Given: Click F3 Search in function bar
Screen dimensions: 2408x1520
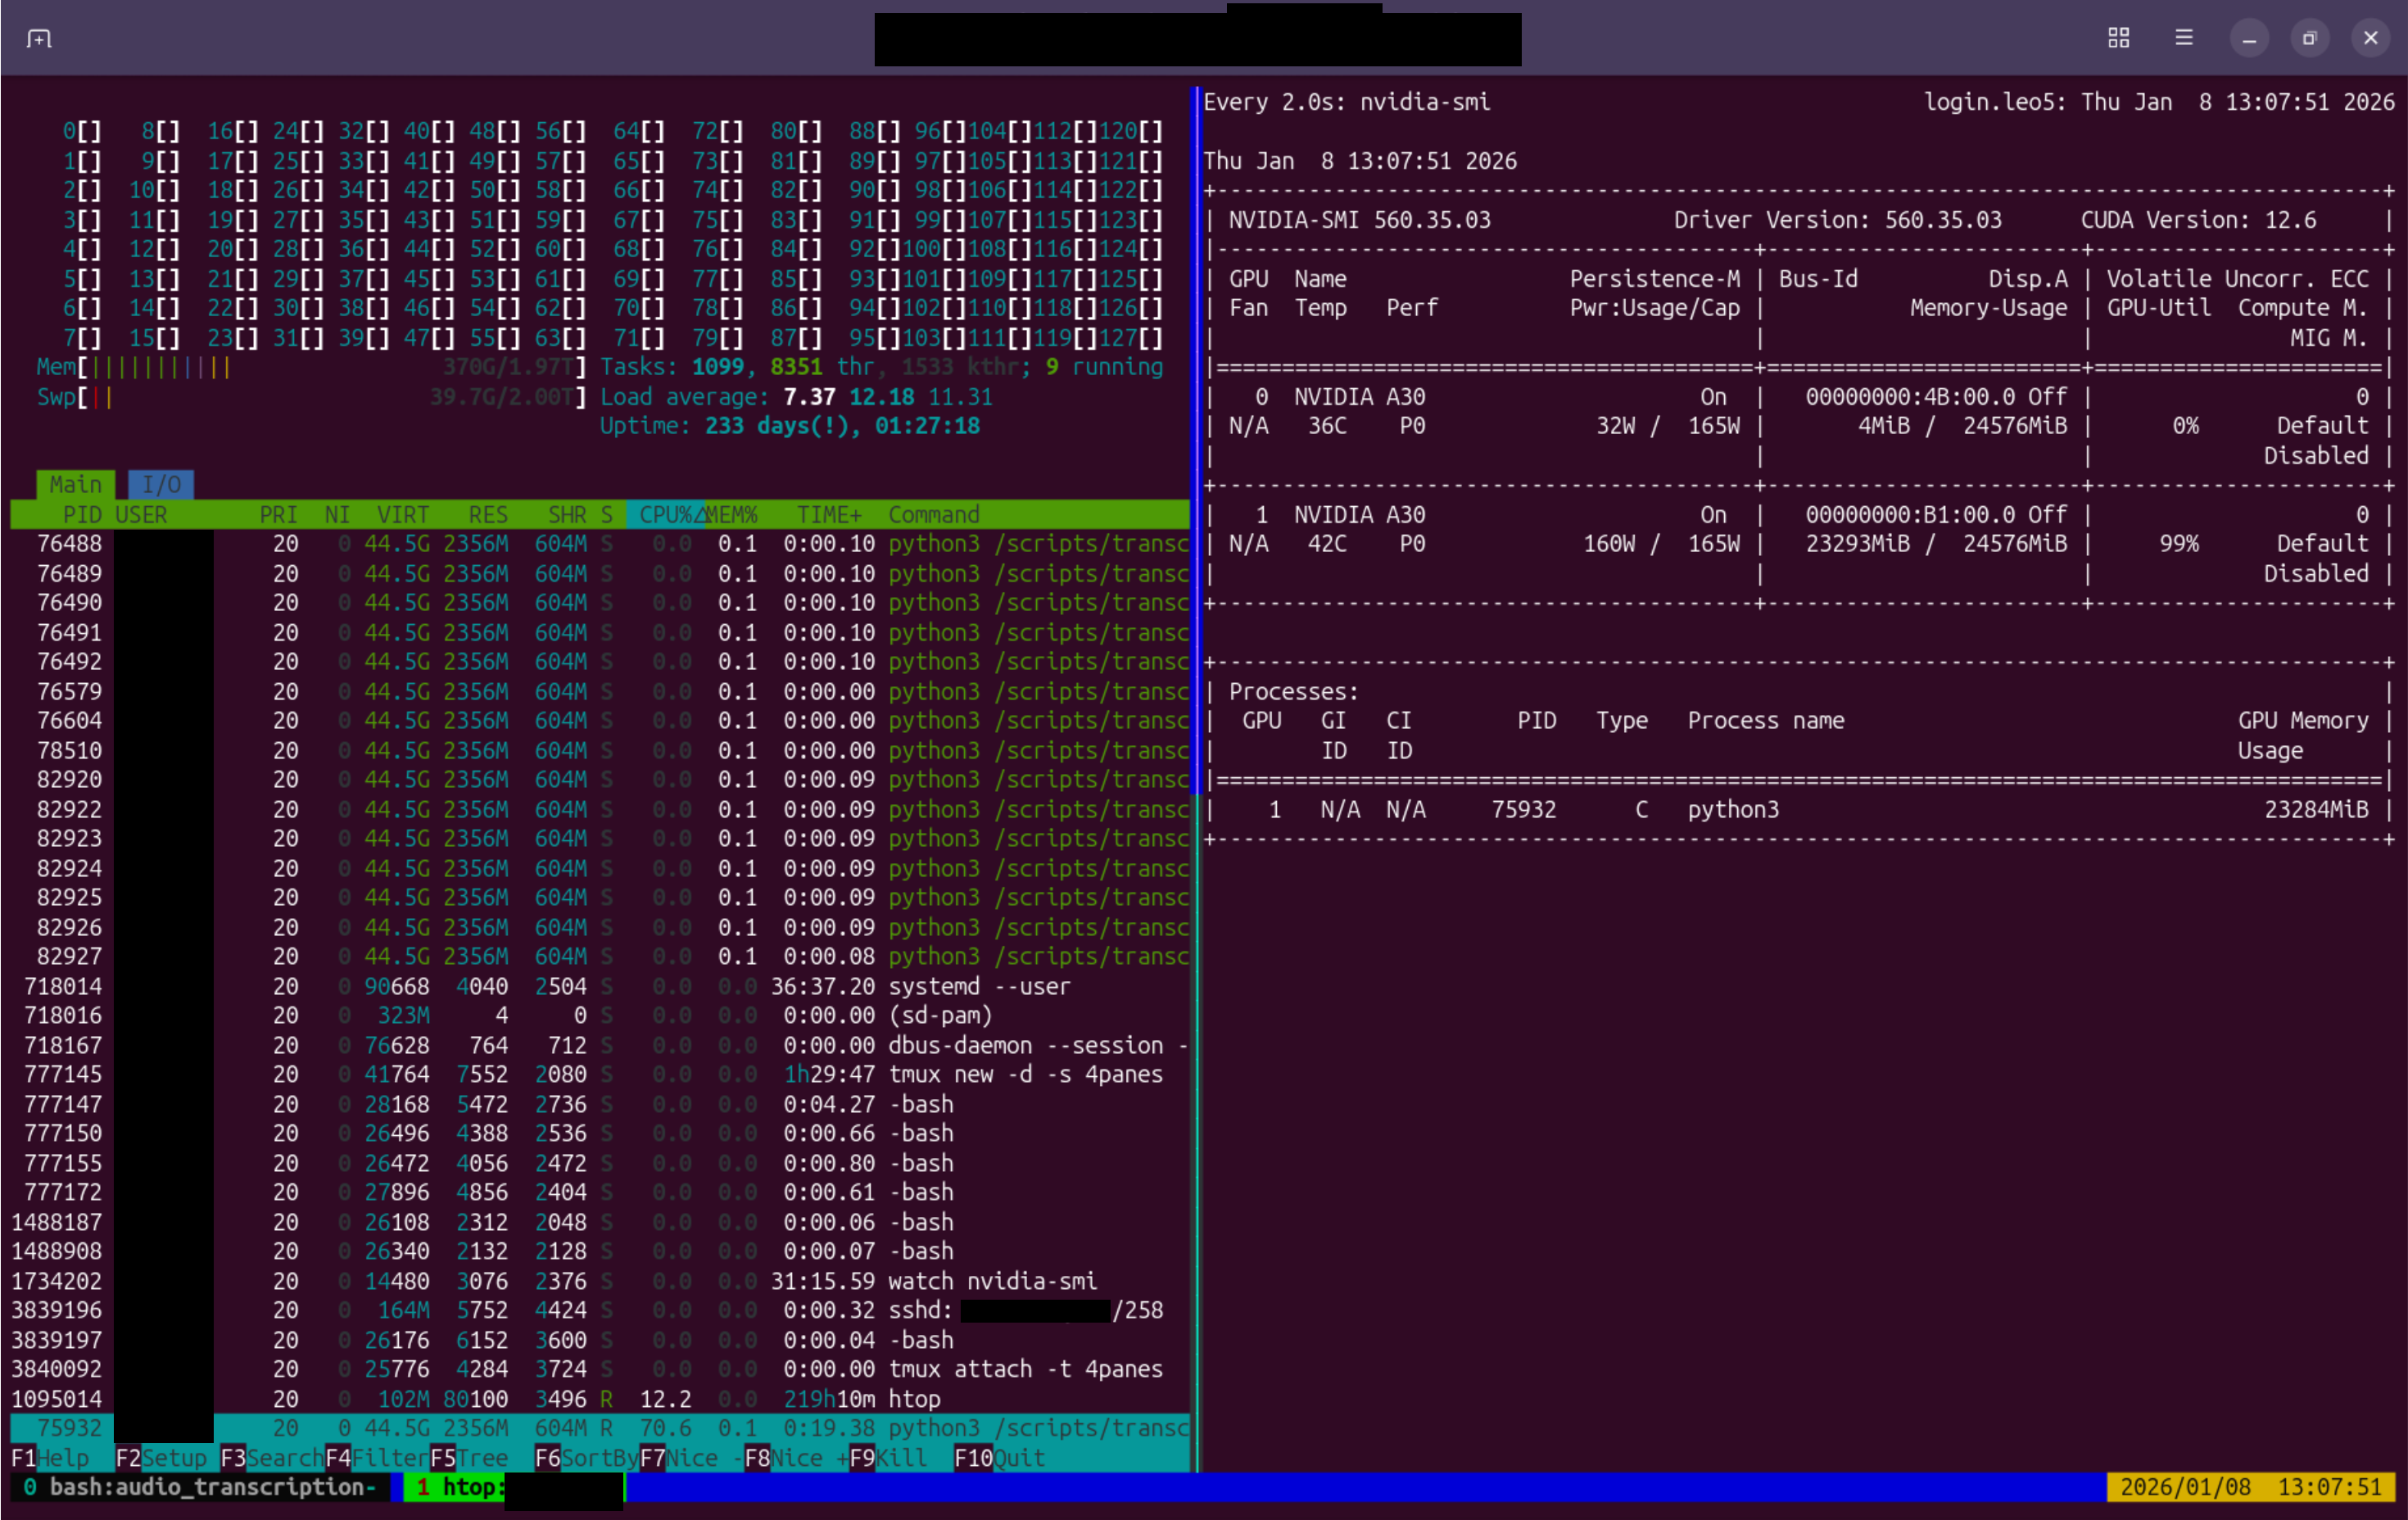Looking at the screenshot, I should tap(271, 1458).
